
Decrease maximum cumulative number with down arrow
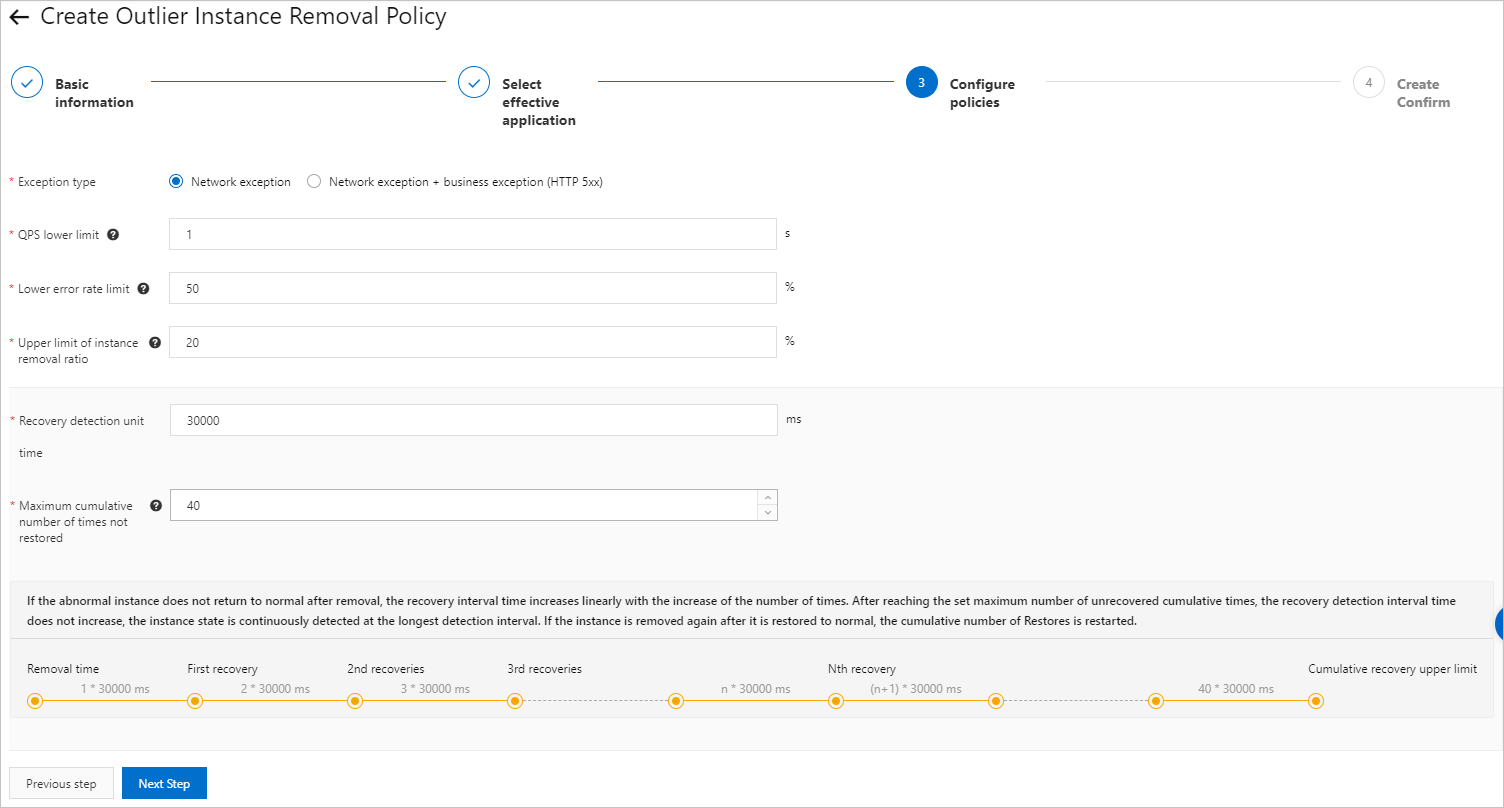(767, 513)
